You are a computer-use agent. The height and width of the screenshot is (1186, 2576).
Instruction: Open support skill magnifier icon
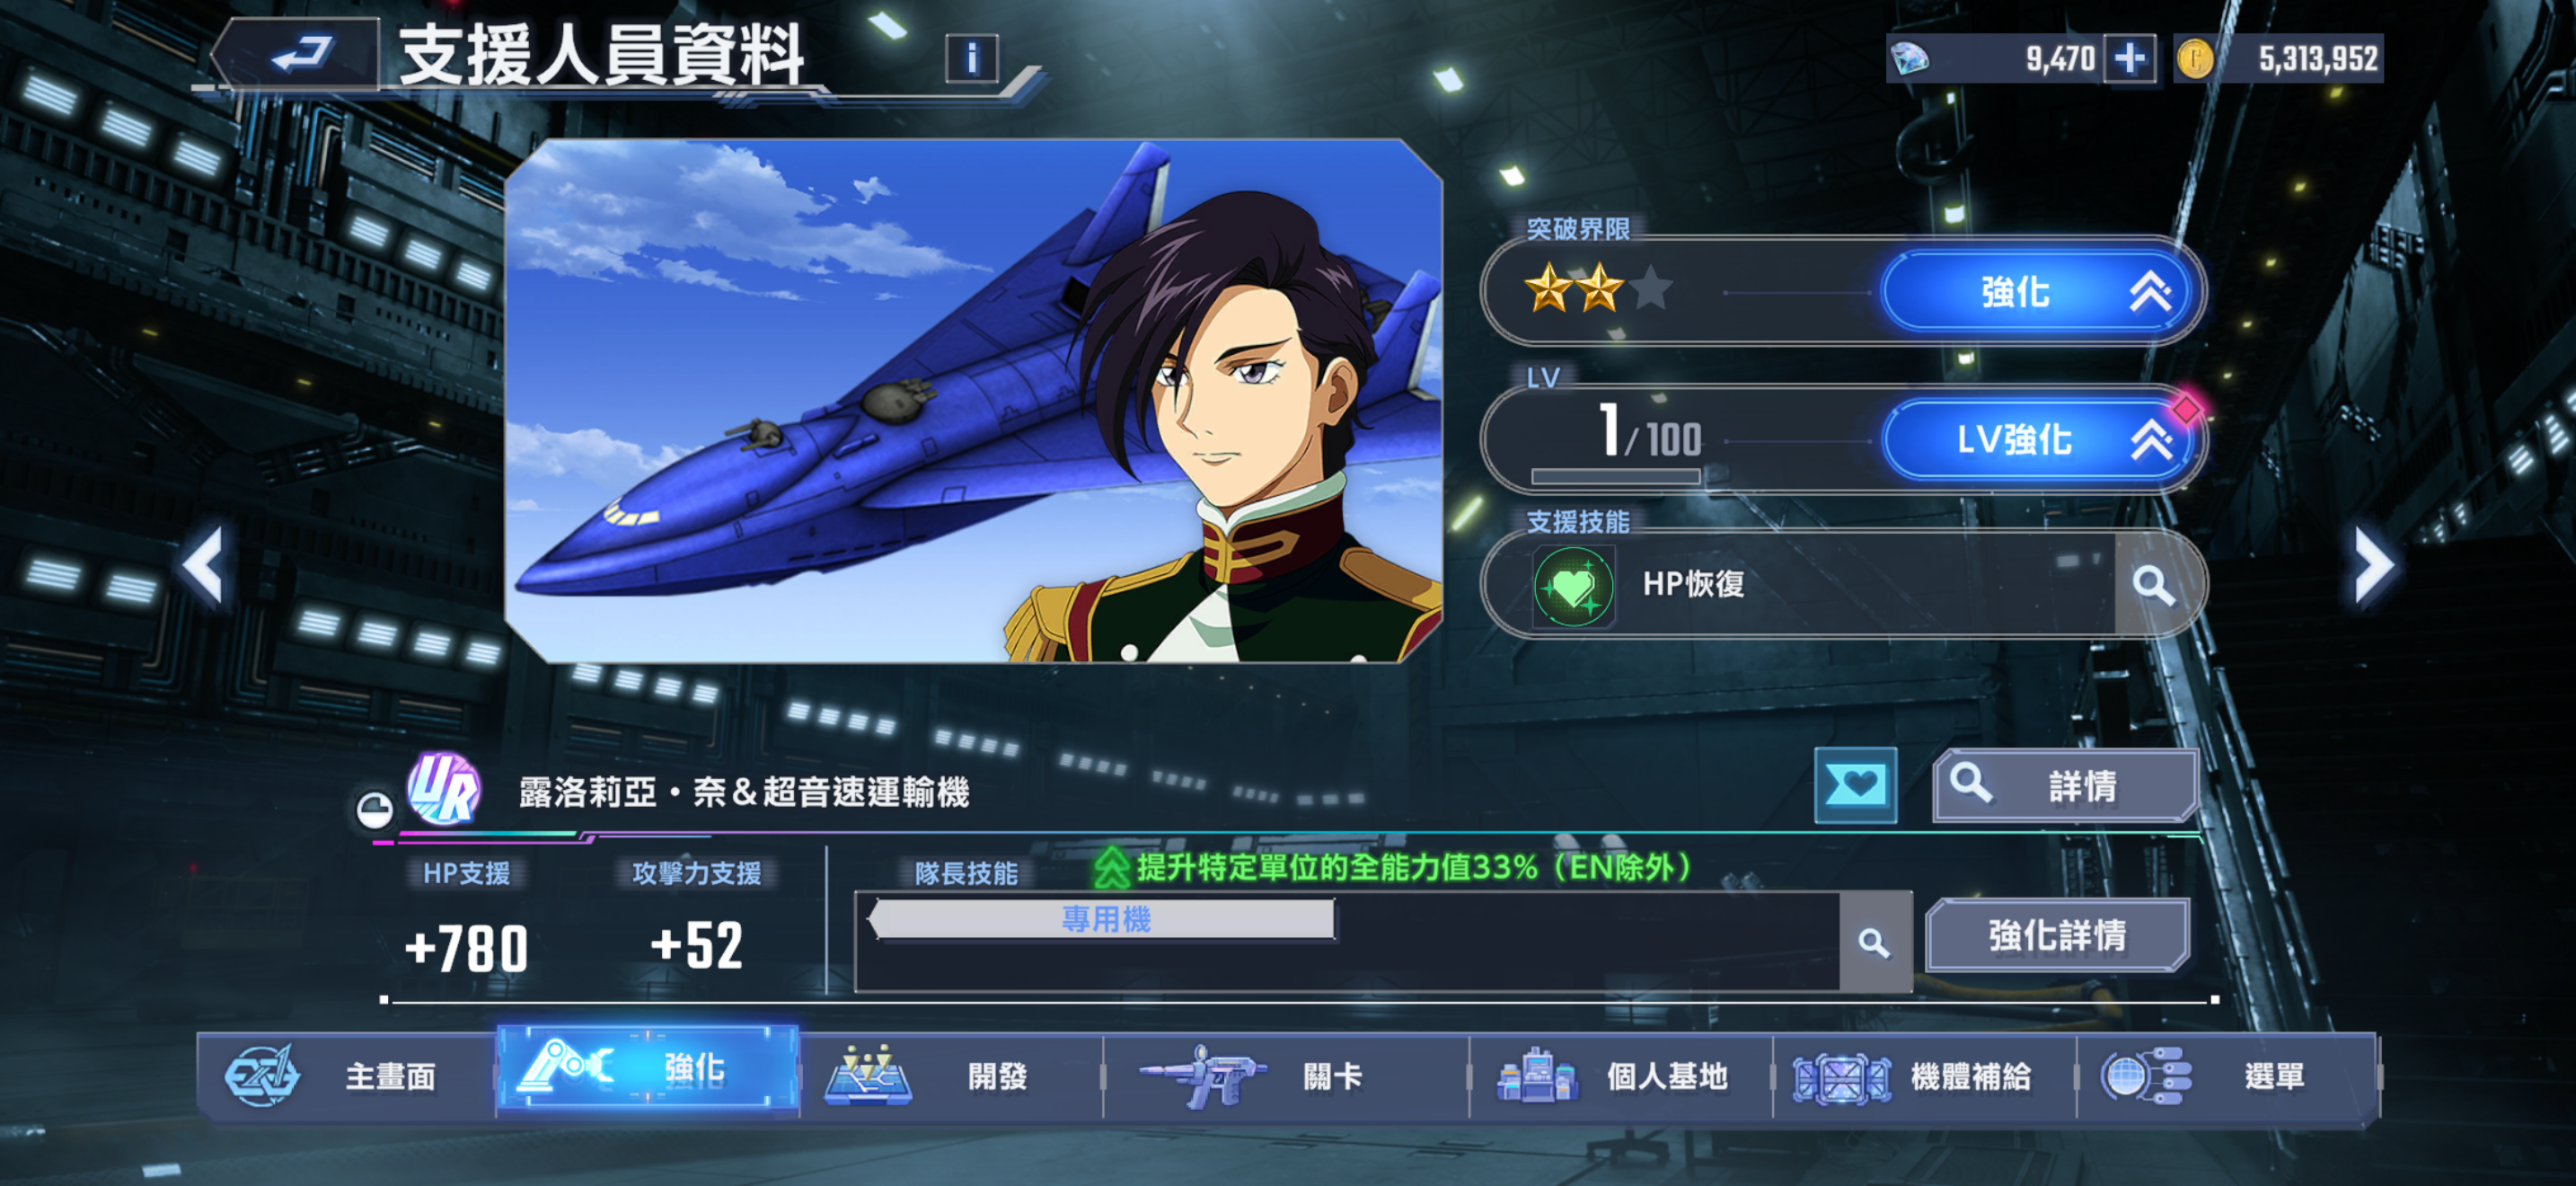[x=2152, y=585]
